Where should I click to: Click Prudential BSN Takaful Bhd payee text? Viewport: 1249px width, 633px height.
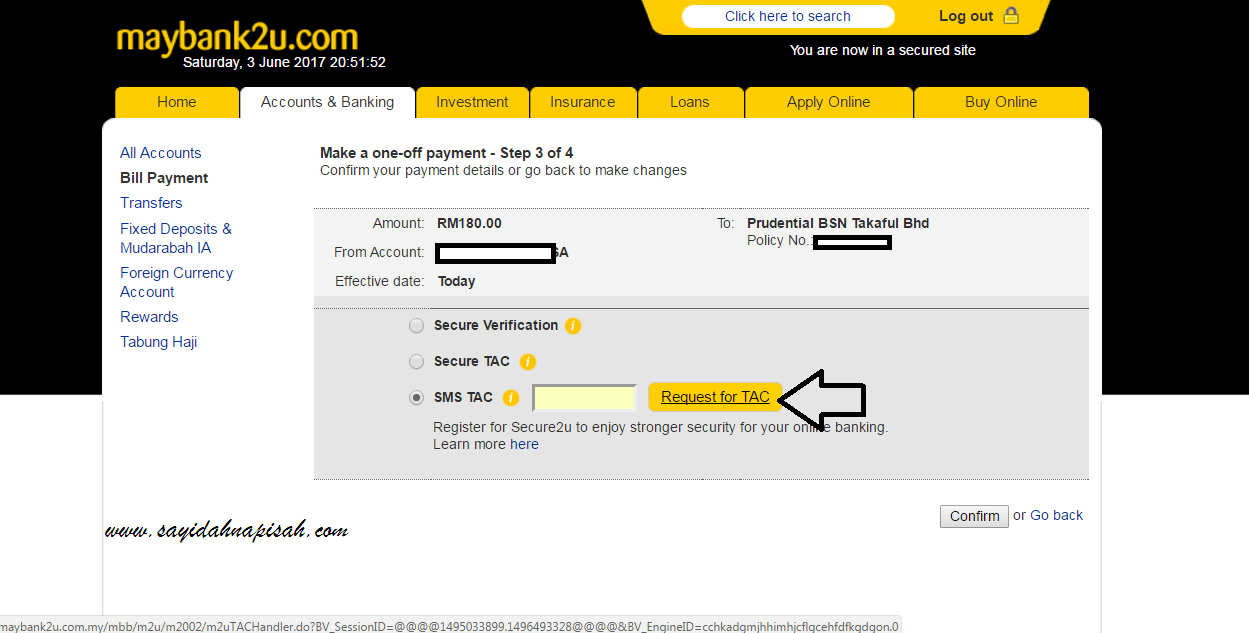[x=838, y=223]
